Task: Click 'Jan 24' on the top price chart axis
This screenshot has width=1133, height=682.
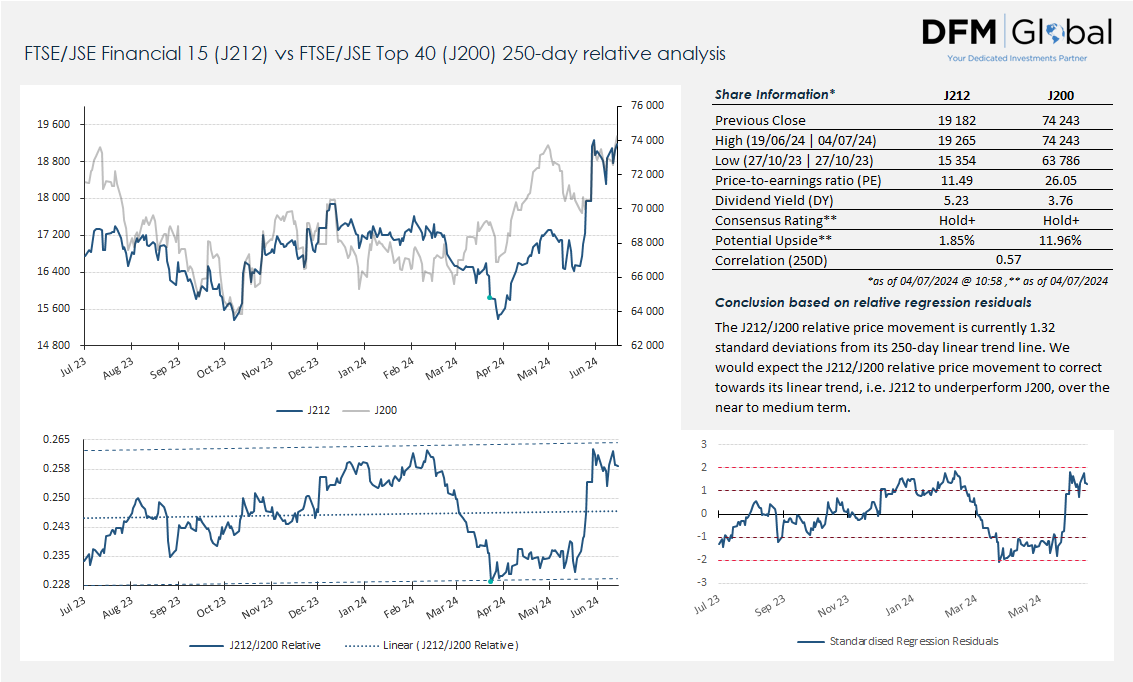Action: tap(352, 368)
